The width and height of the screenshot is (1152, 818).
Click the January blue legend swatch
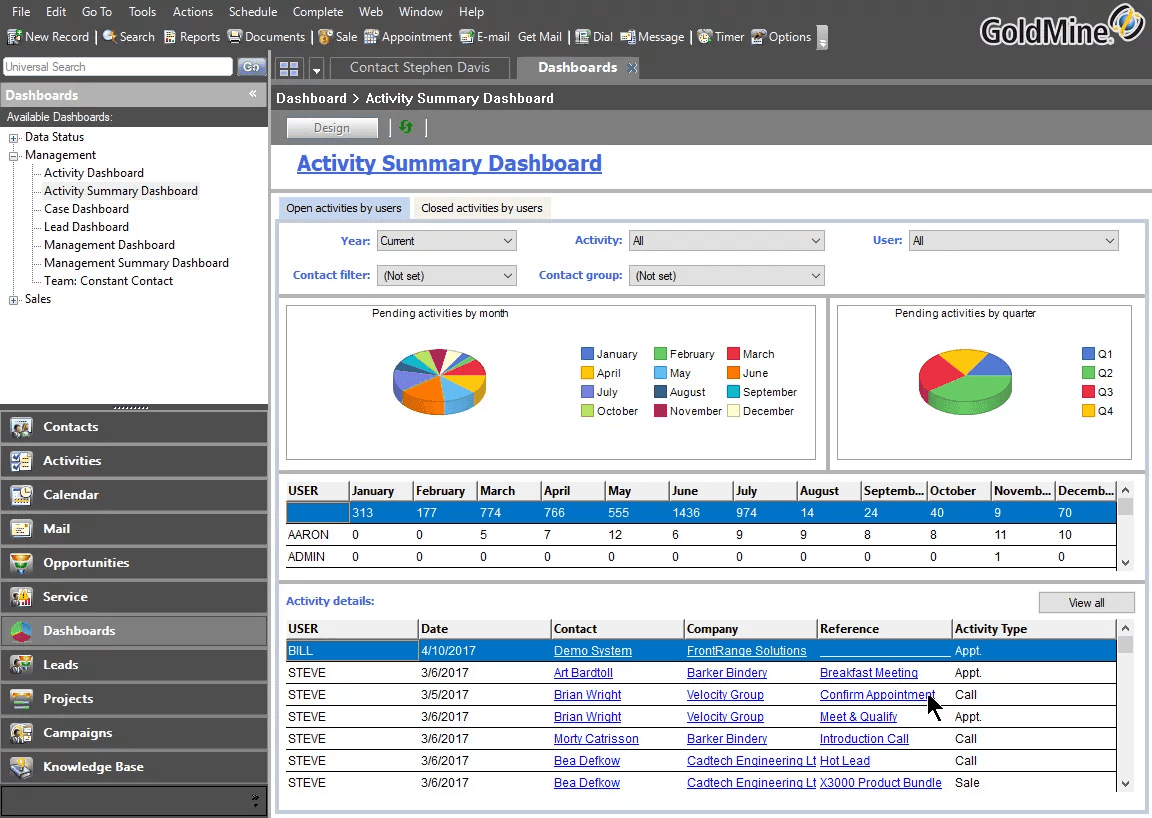[587, 354]
